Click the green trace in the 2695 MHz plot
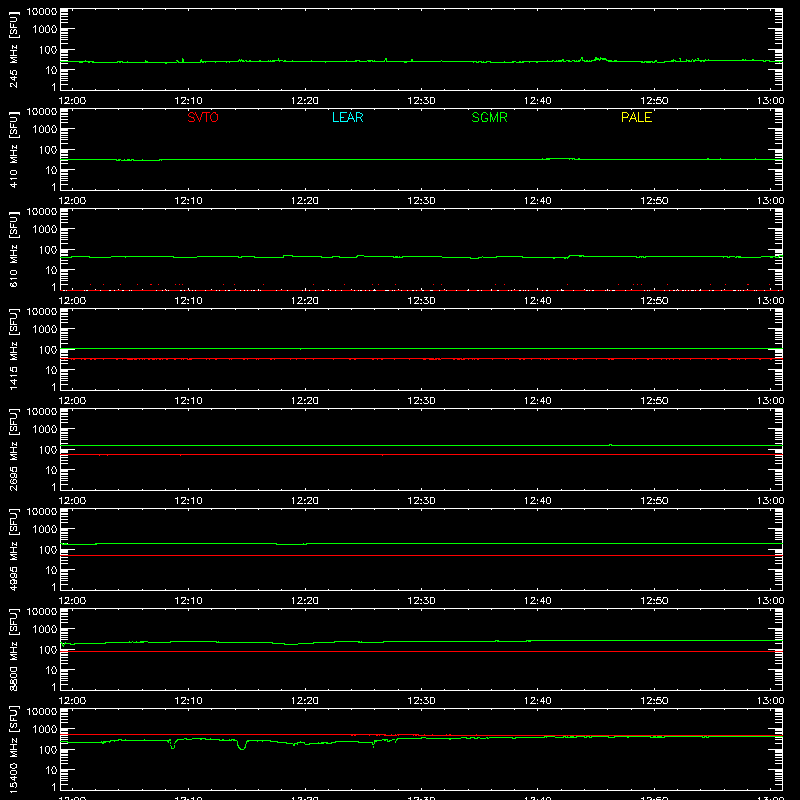The width and height of the screenshot is (800, 800). [421, 445]
